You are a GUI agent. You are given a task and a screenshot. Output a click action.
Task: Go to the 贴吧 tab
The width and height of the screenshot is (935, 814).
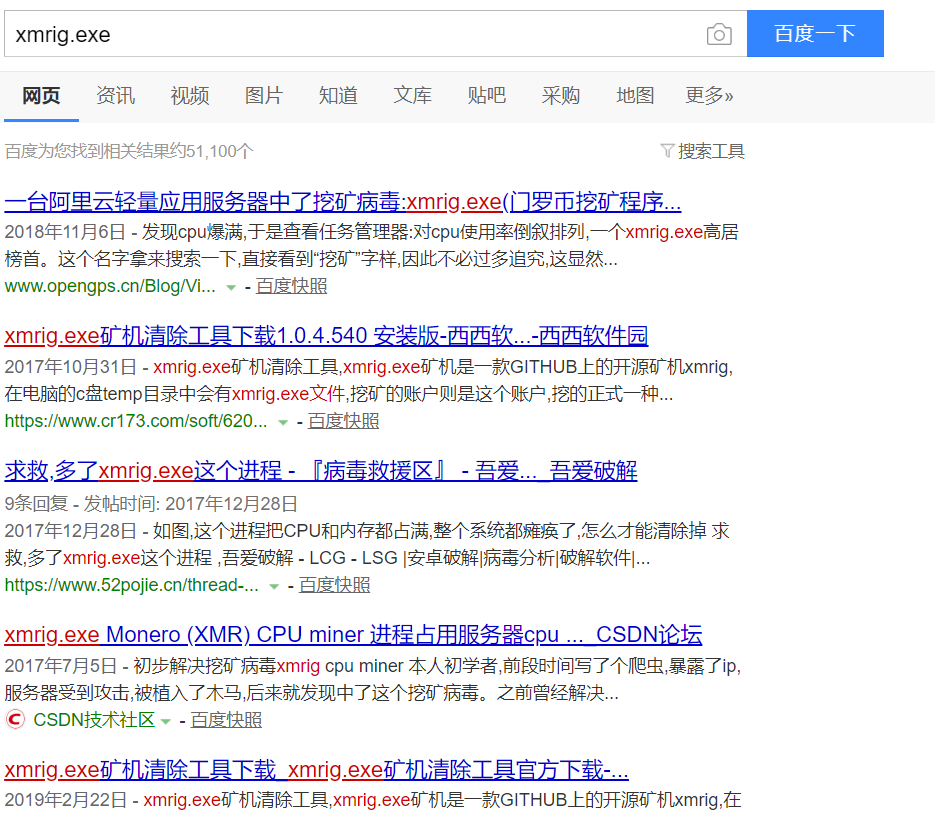[487, 96]
